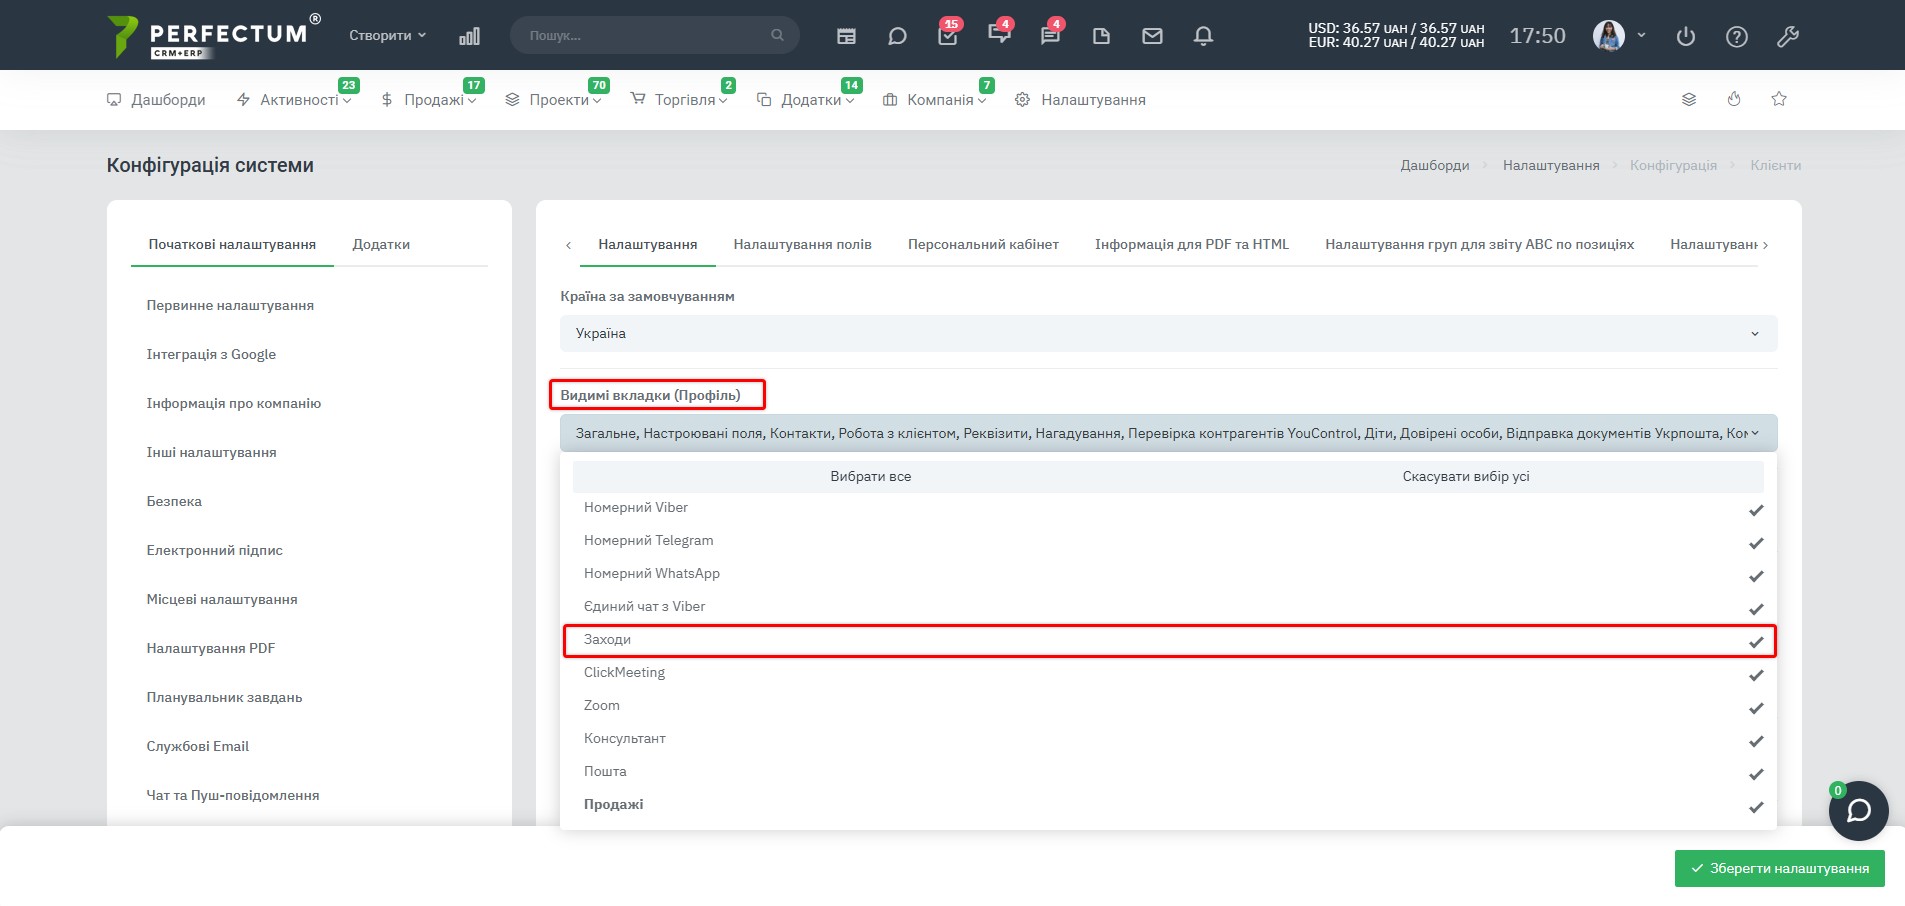Viewport: 1905px width, 906px height.
Task: Open the messages icon with badge 4
Action: 999,34
